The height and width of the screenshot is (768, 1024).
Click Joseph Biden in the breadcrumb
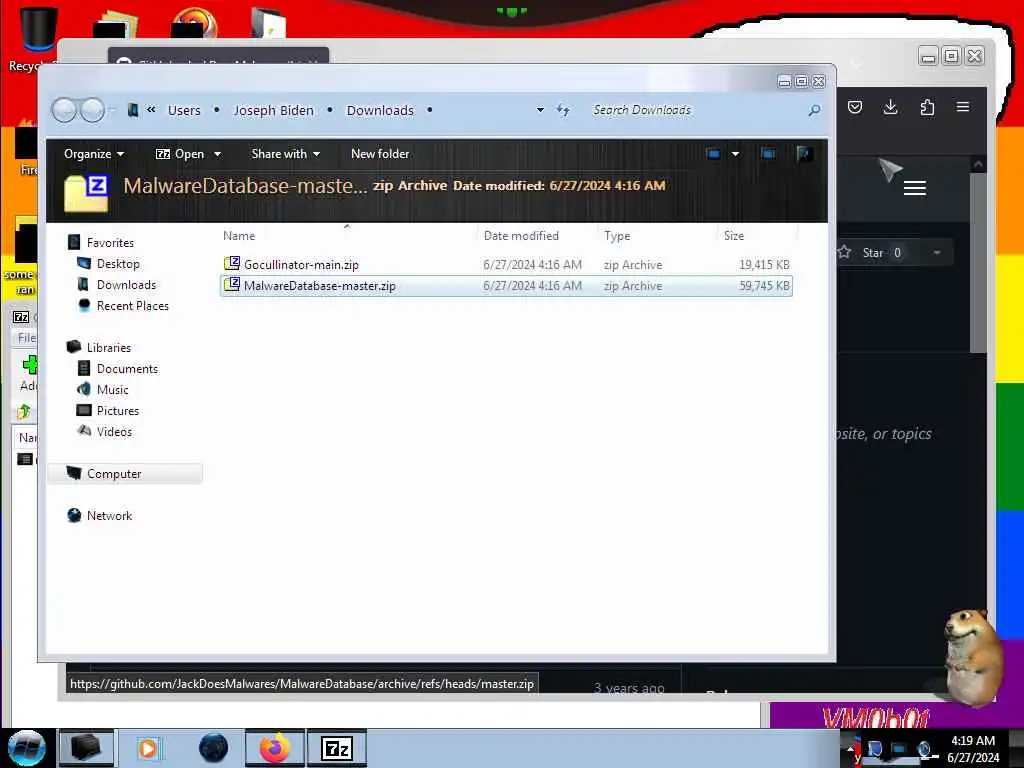coord(274,110)
